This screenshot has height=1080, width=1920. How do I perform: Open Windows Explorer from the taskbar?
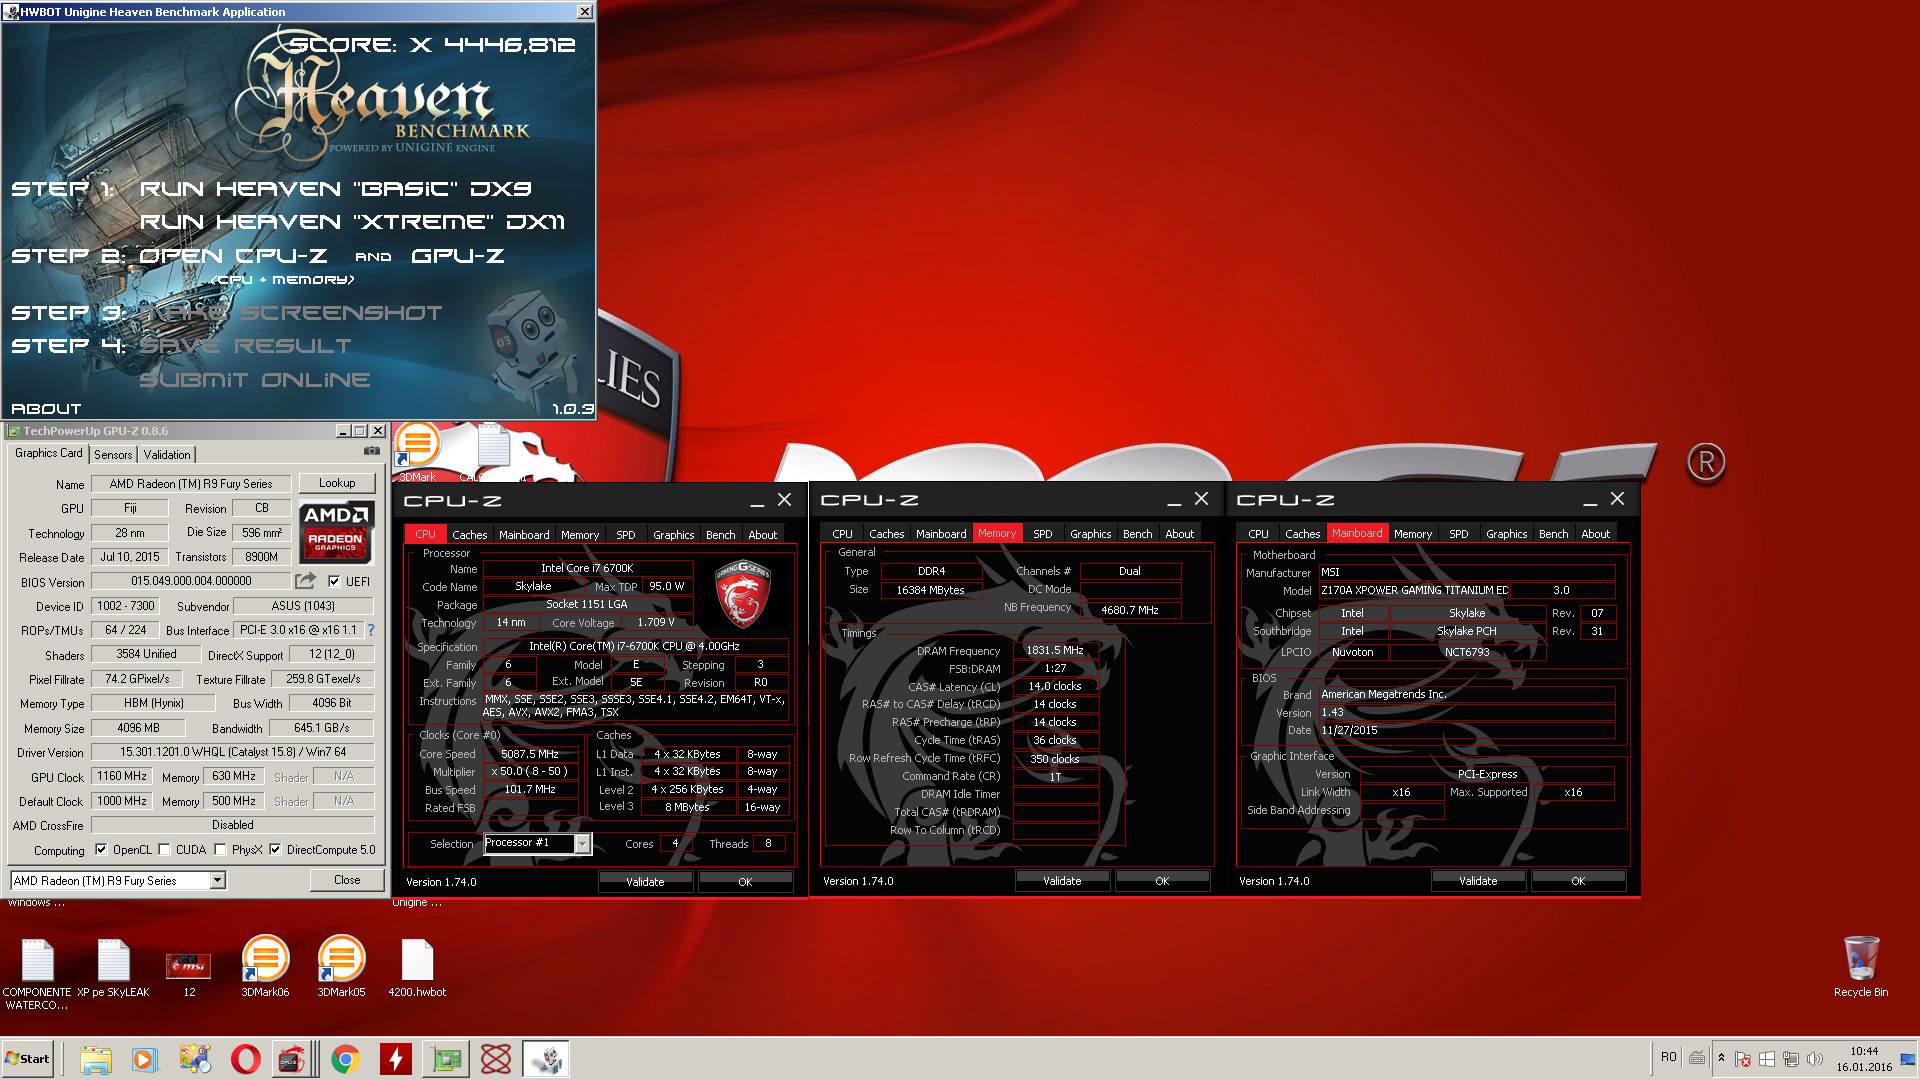pyautogui.click(x=96, y=1059)
